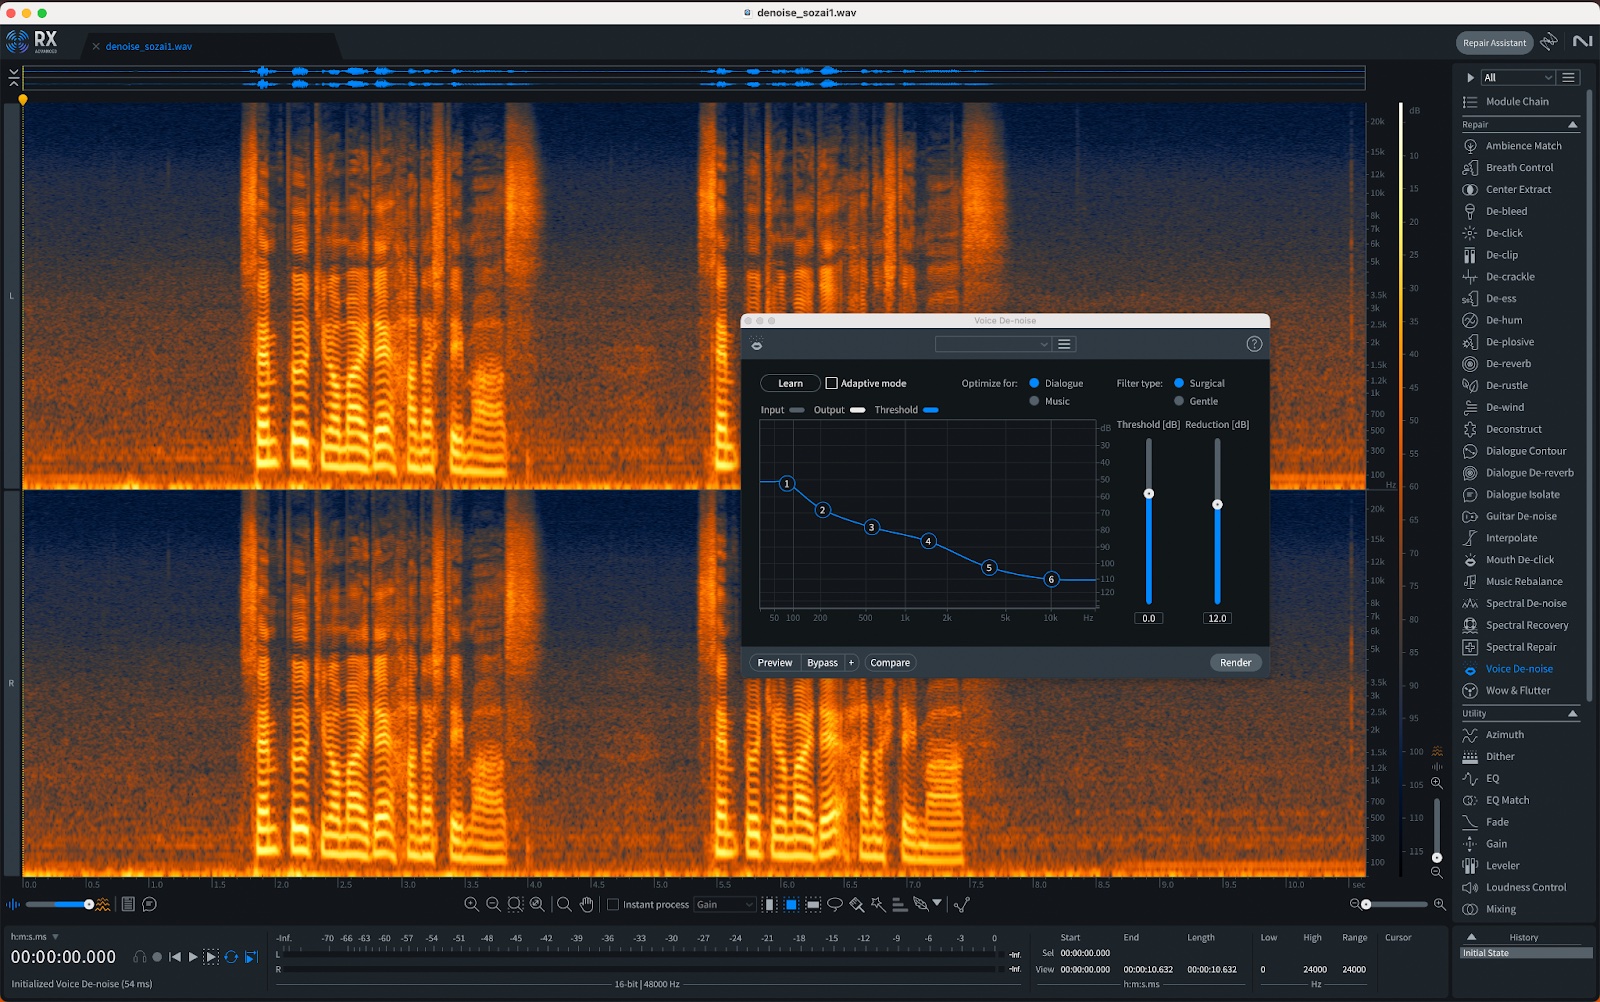Viewport: 1600px width, 1002px height.
Task: Open the Breath Control module
Action: point(1520,168)
